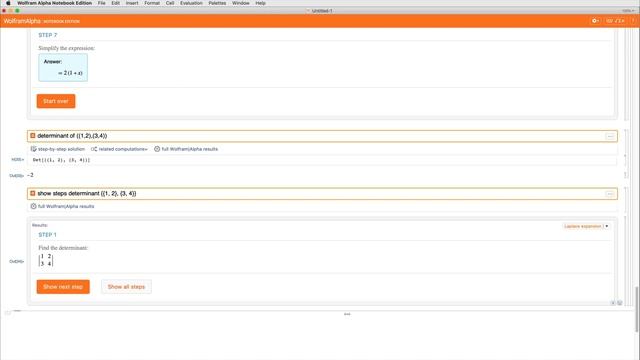
Task: Click the Answer box showing 2(1+x)
Action: 63,68
